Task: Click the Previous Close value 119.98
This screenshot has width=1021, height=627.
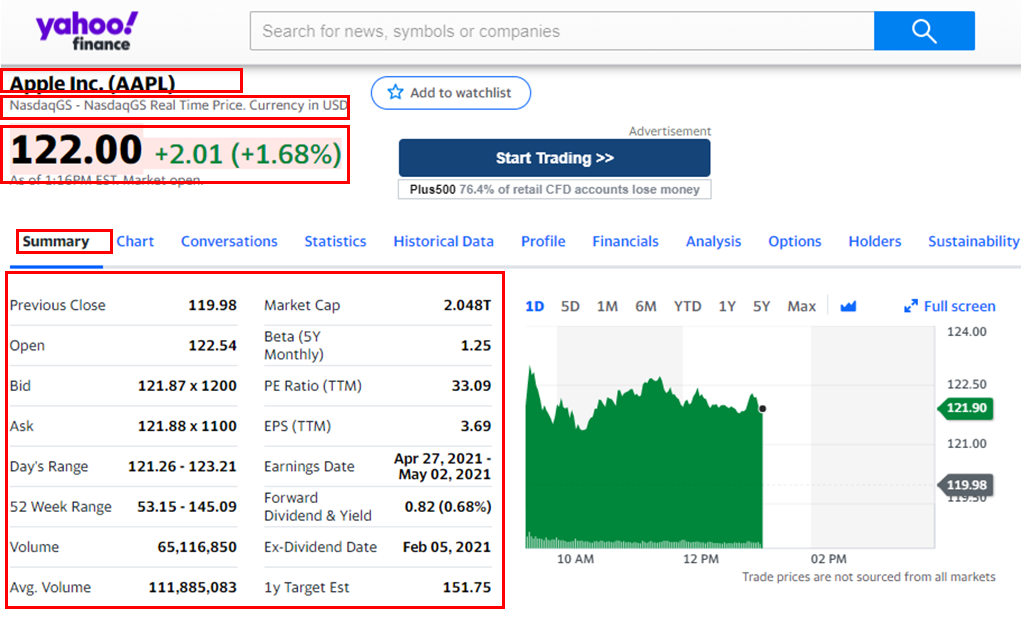Action: 212,305
